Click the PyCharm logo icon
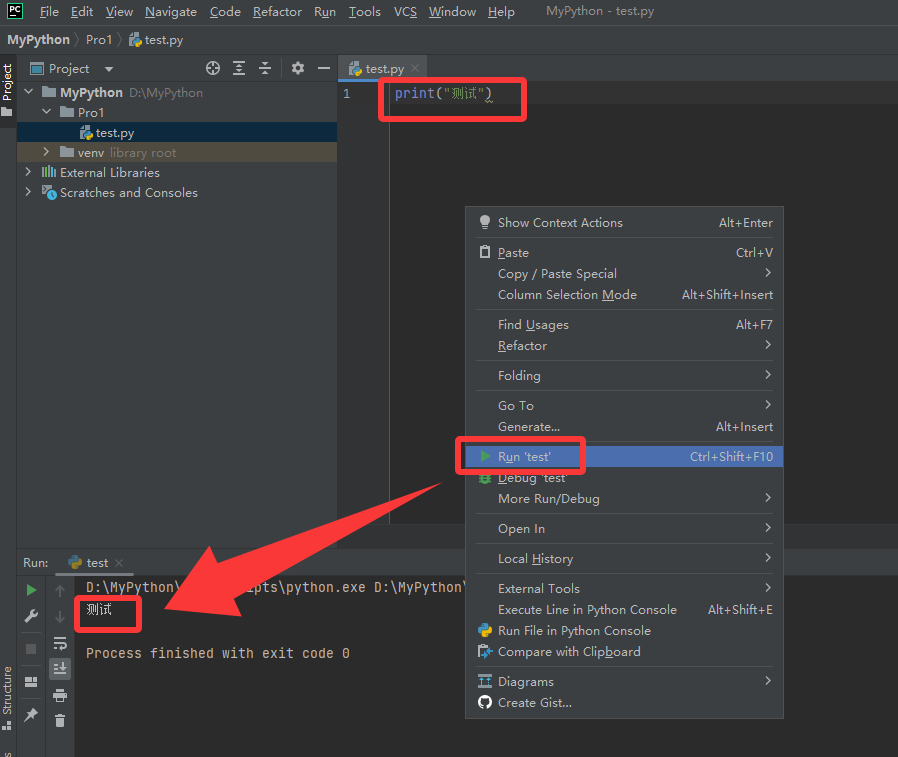 [15, 11]
